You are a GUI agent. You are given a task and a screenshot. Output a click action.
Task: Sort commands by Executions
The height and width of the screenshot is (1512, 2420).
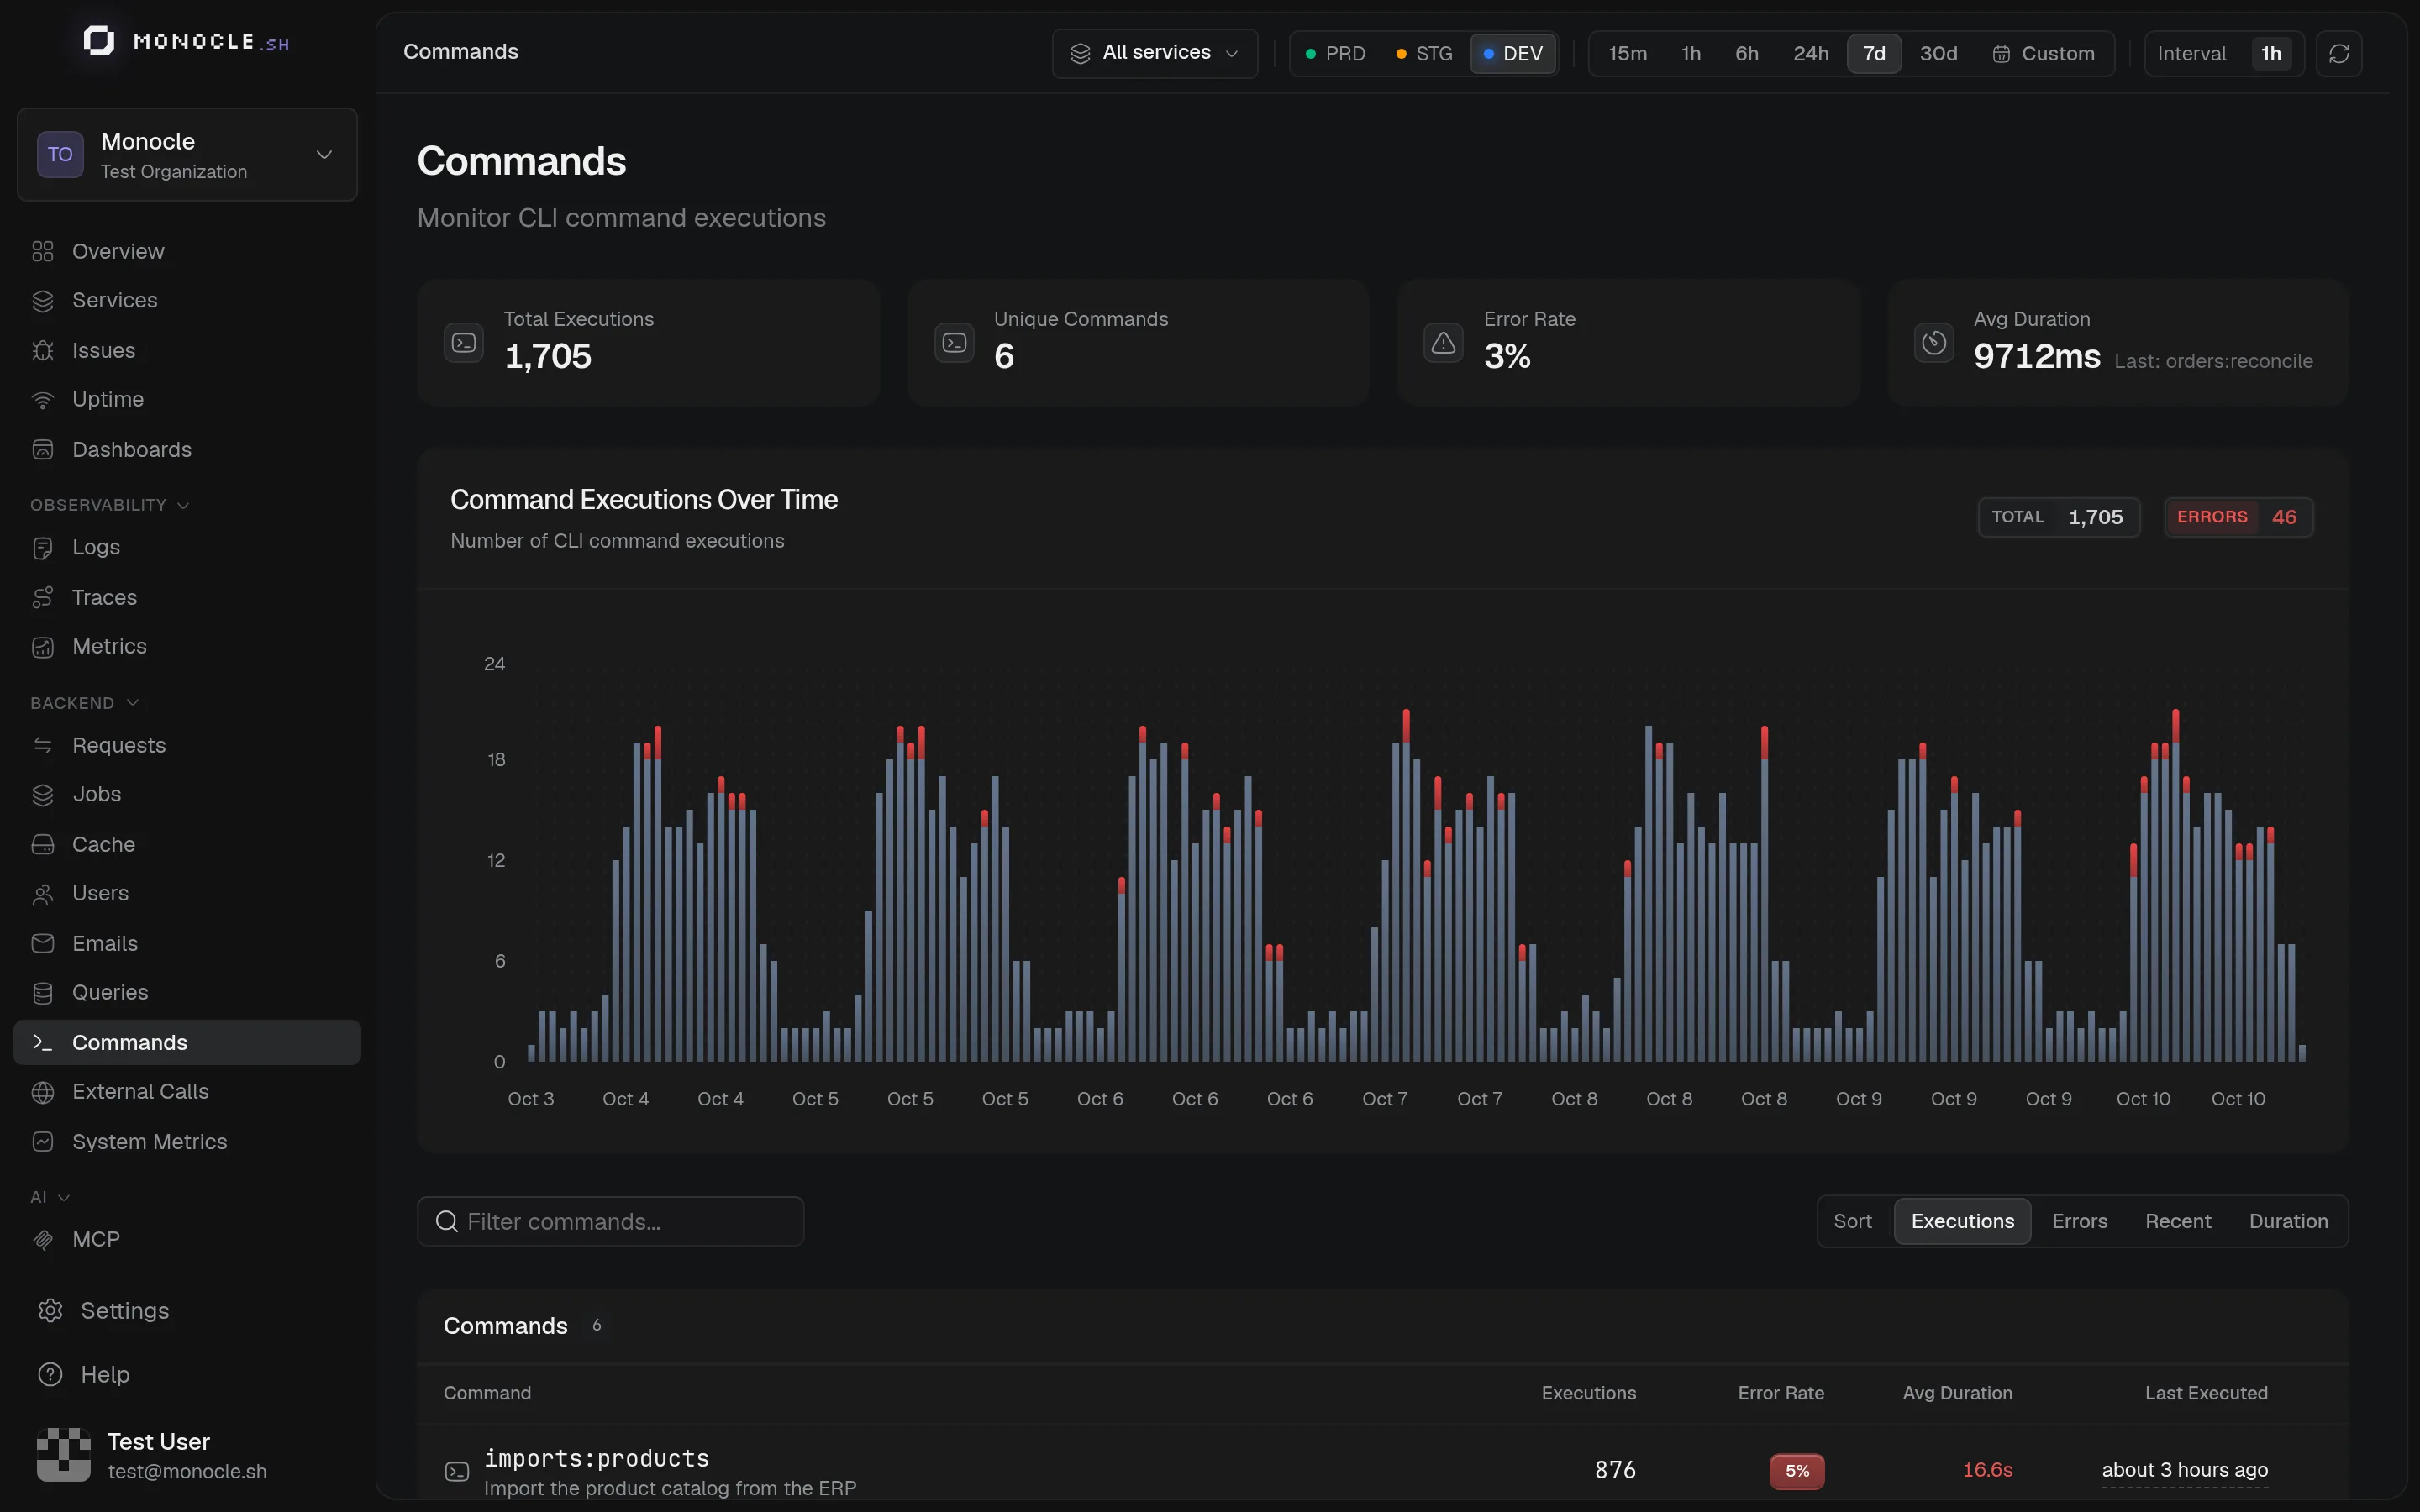(1962, 1221)
